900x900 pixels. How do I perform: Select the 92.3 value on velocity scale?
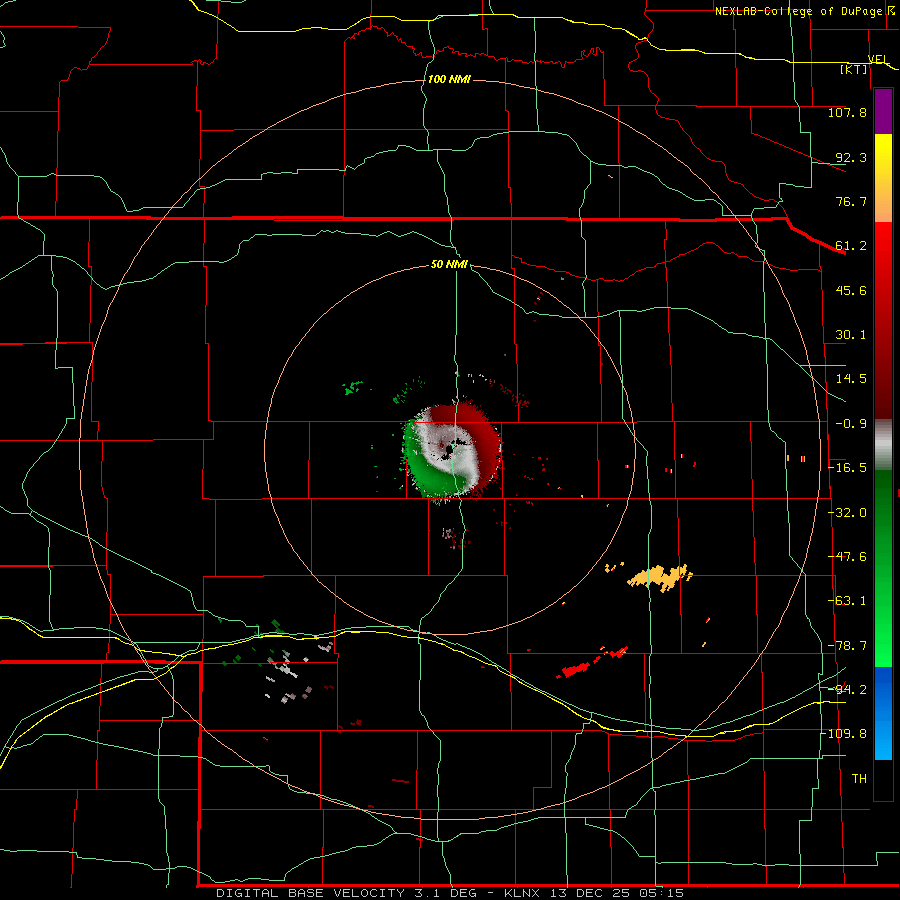(851, 157)
